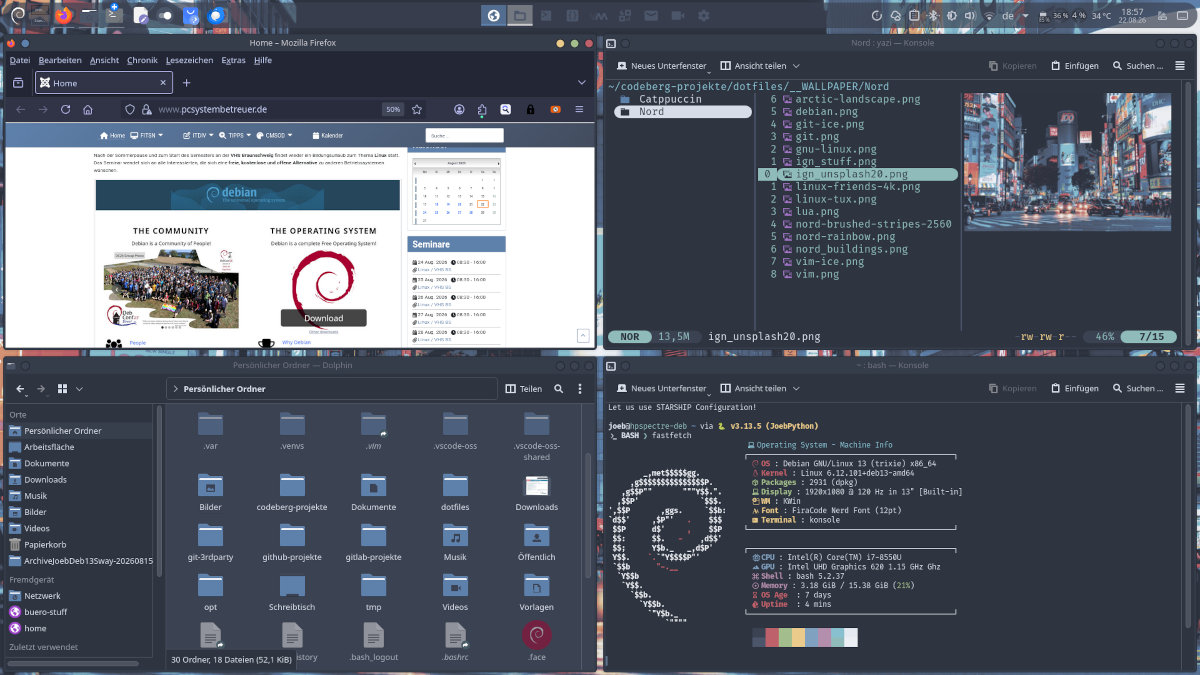Go to Firefox home page icon

[88, 109]
